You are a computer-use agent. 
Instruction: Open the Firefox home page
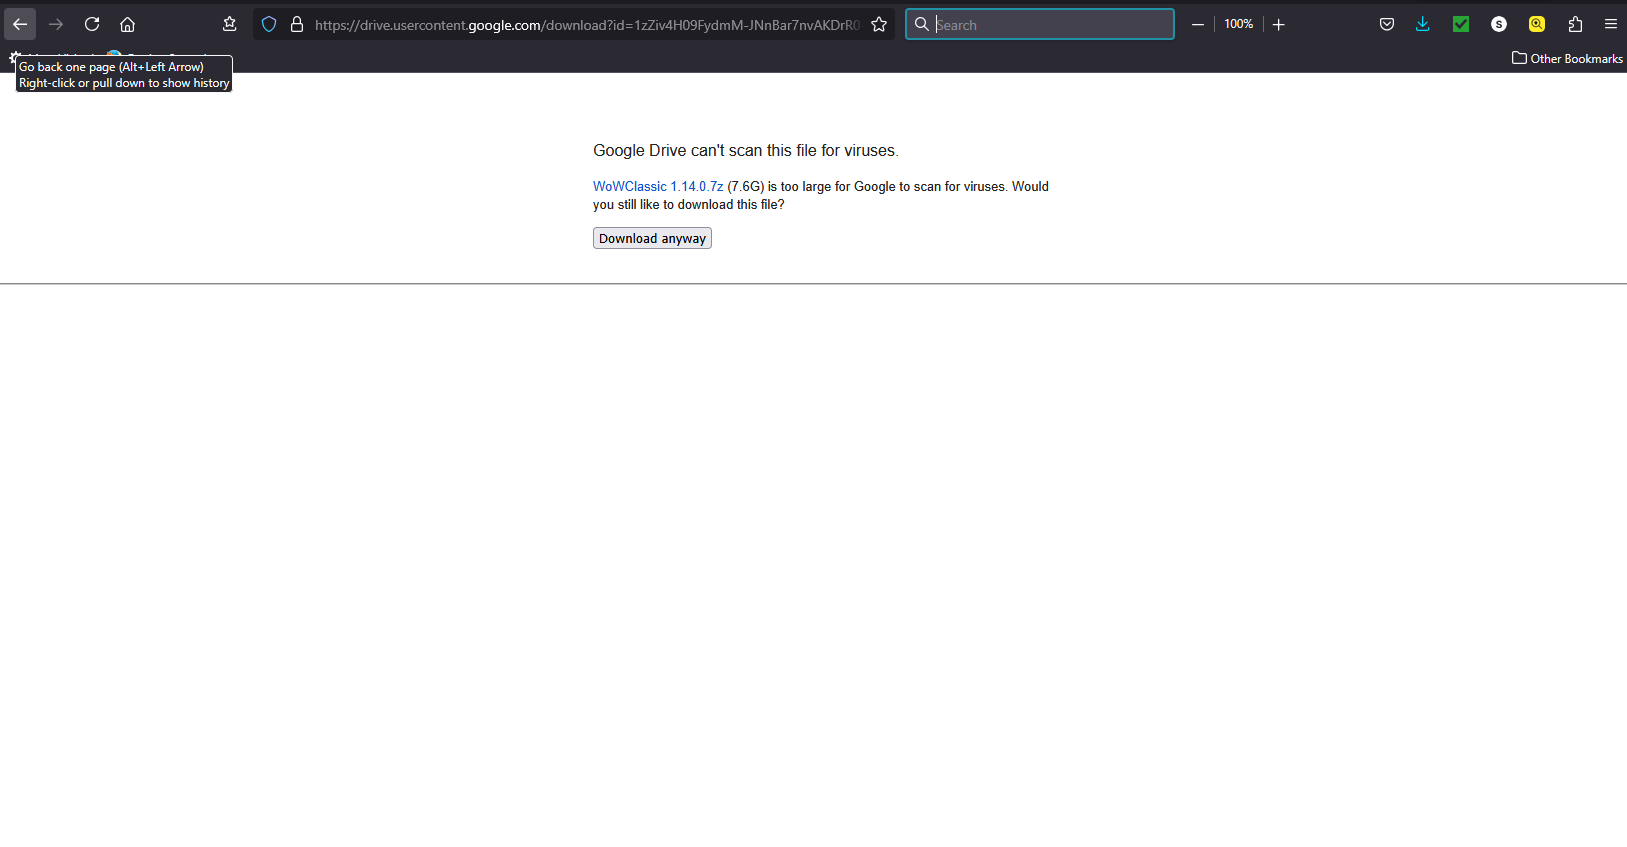[128, 24]
